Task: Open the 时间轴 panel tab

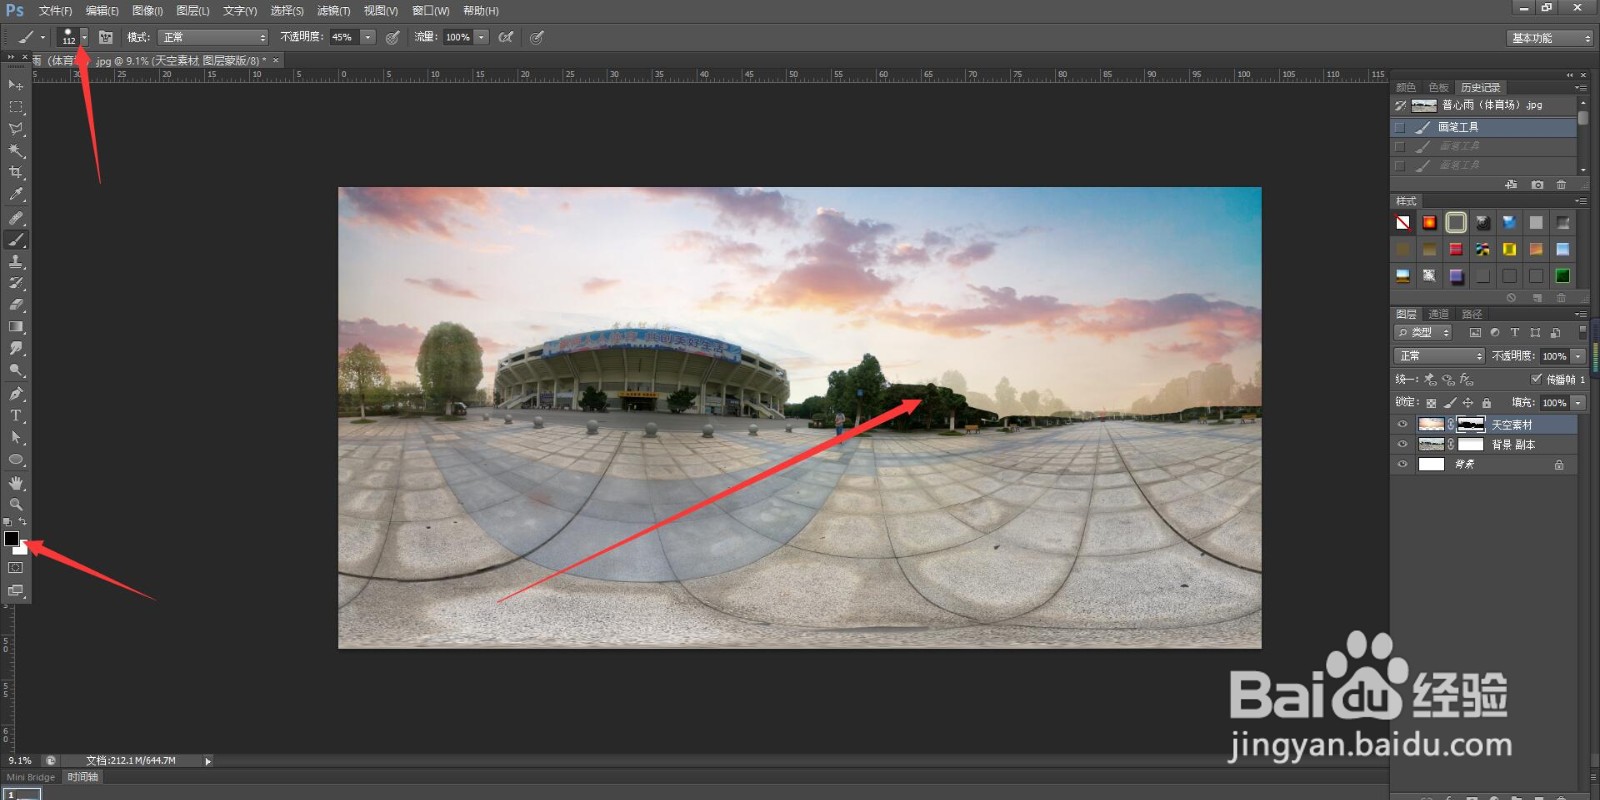Action: pyautogui.click(x=83, y=777)
